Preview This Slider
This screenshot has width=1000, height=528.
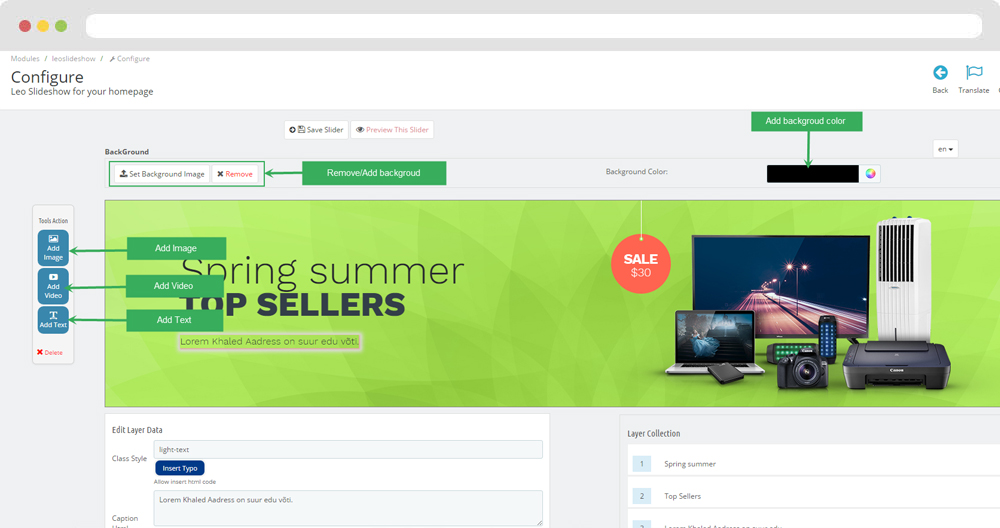[x=392, y=129]
